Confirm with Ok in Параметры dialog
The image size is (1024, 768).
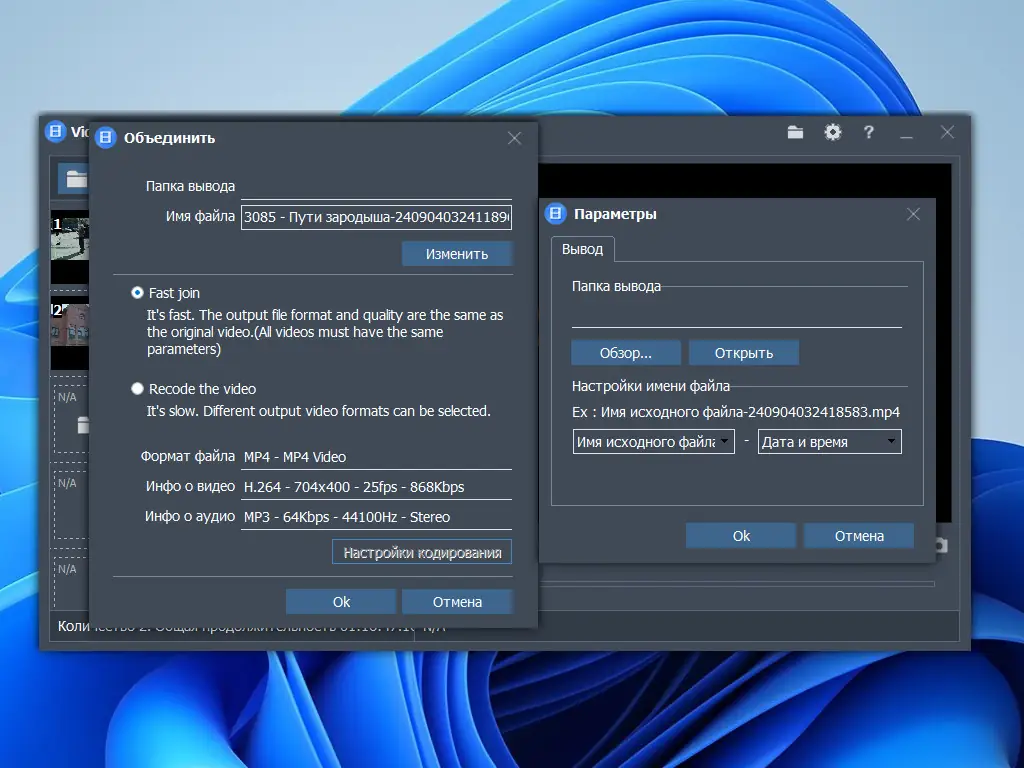click(x=740, y=536)
